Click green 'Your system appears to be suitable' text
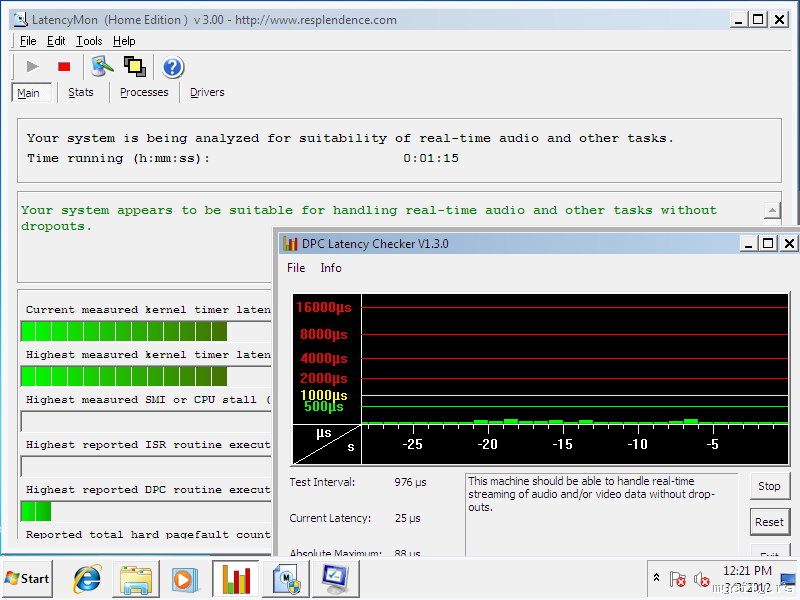 coord(368,218)
